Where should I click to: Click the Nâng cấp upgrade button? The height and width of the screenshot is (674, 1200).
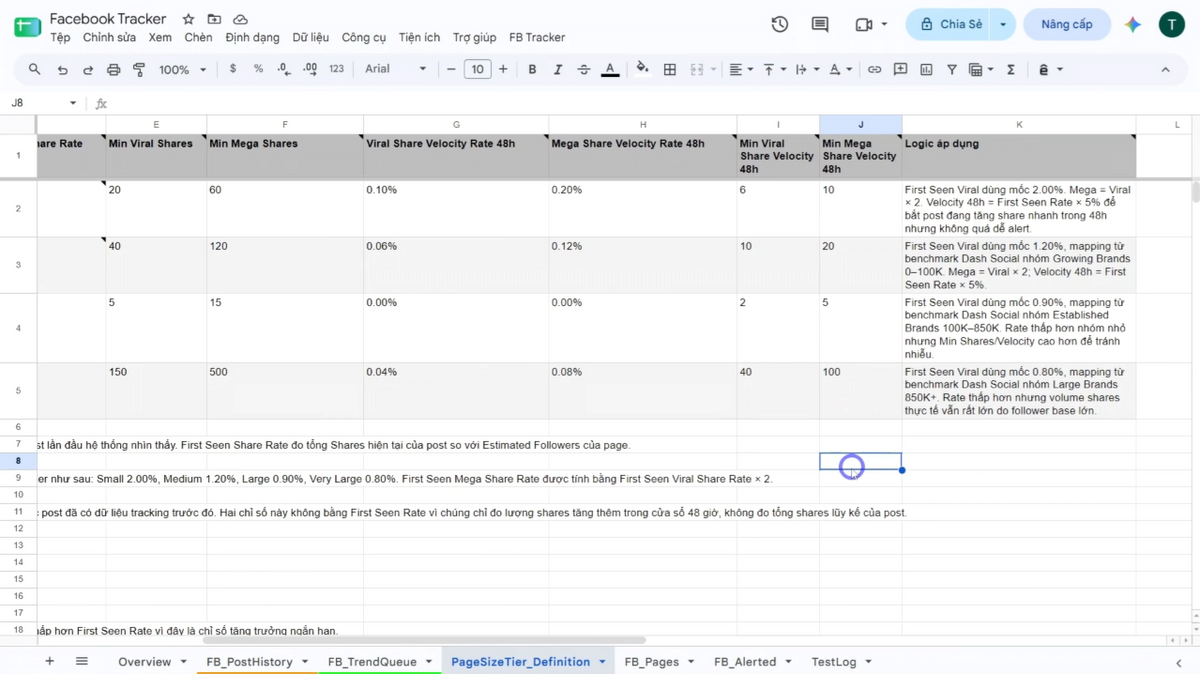1067,24
